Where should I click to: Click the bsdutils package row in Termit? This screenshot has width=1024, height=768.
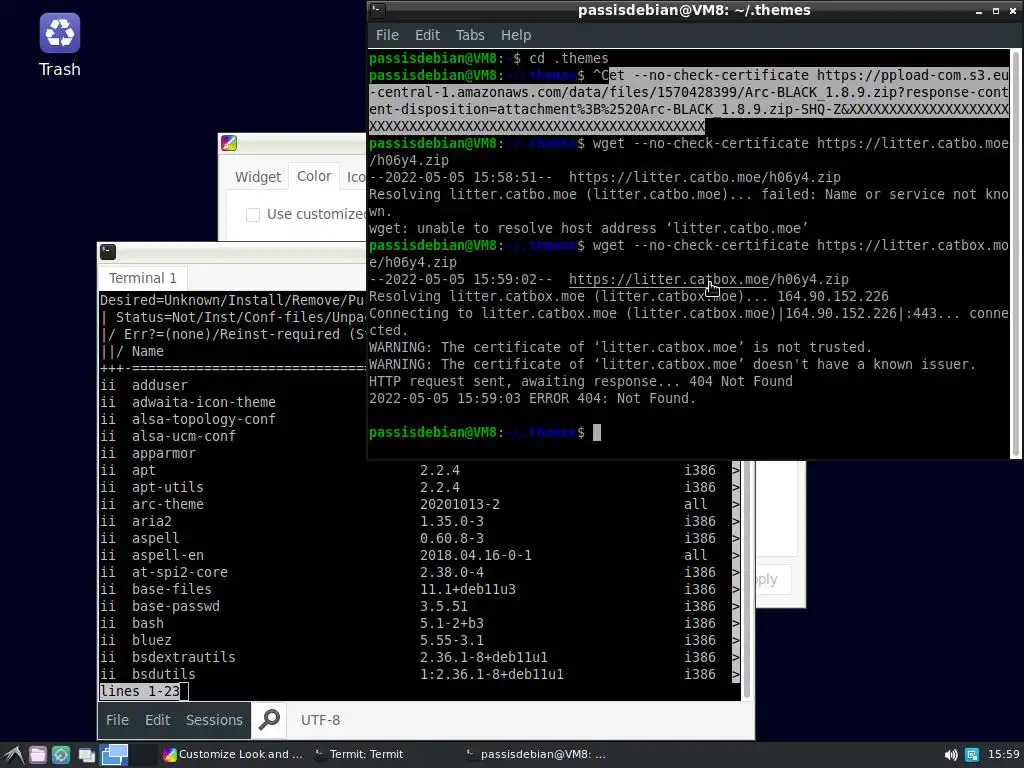[419, 674]
